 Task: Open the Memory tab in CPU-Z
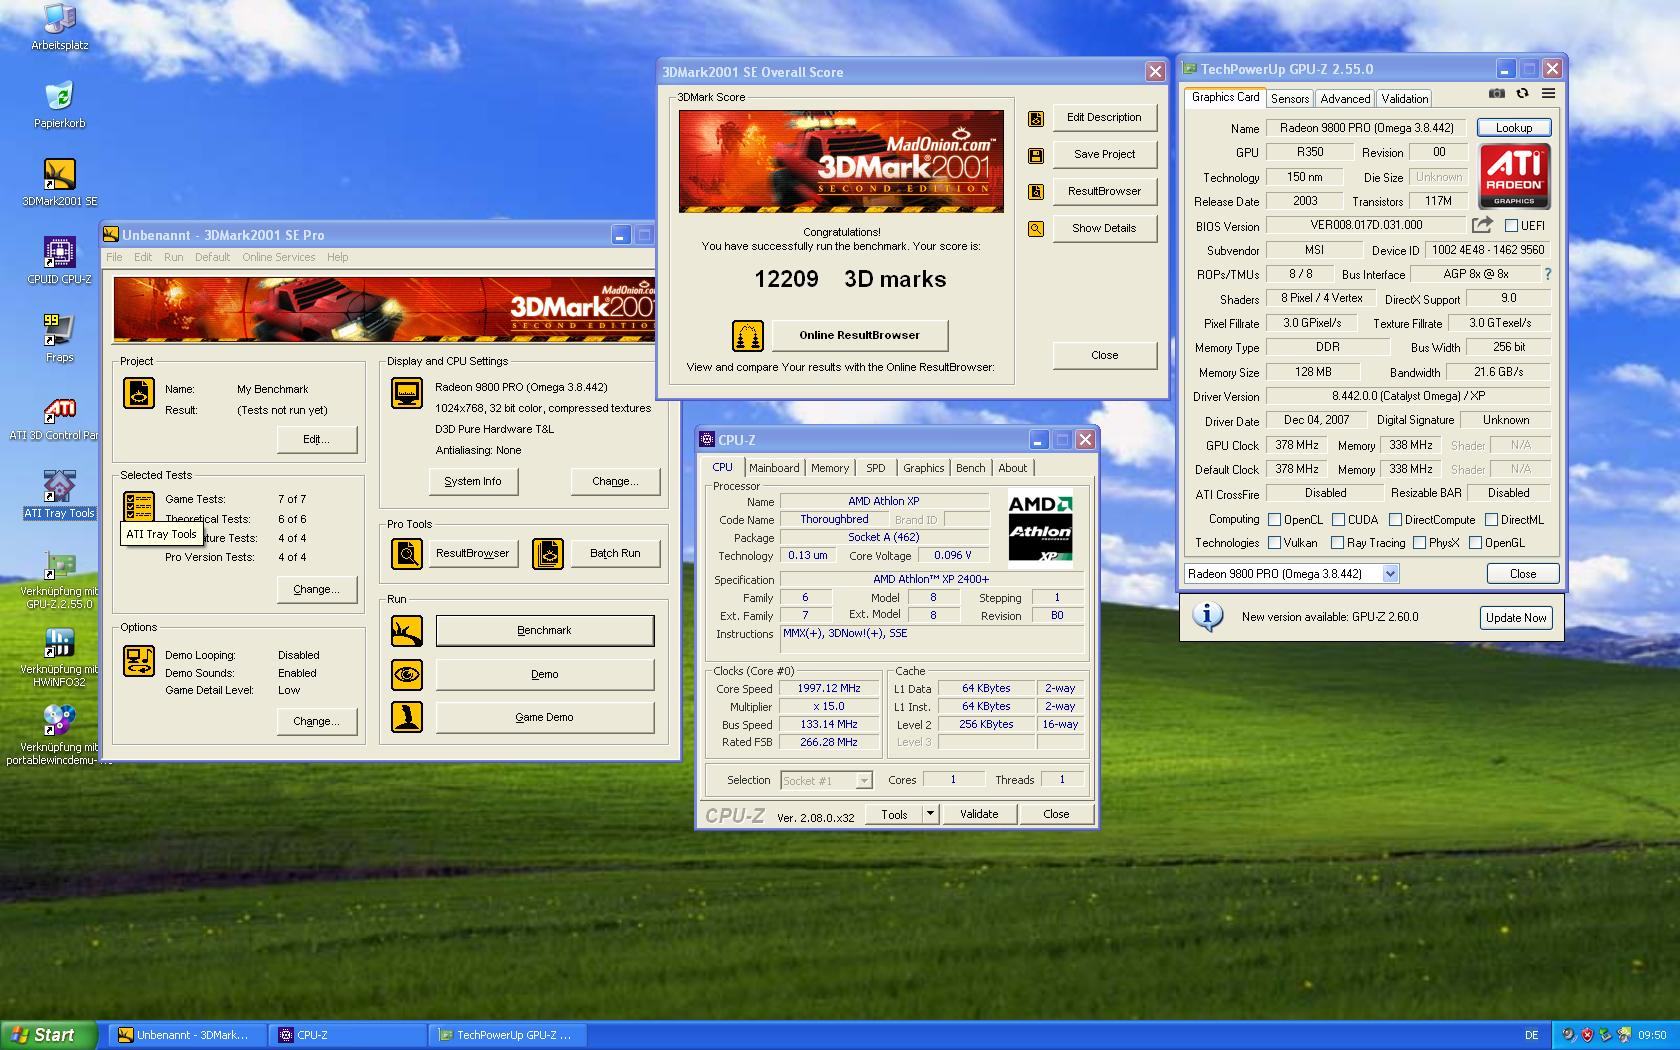click(x=830, y=468)
